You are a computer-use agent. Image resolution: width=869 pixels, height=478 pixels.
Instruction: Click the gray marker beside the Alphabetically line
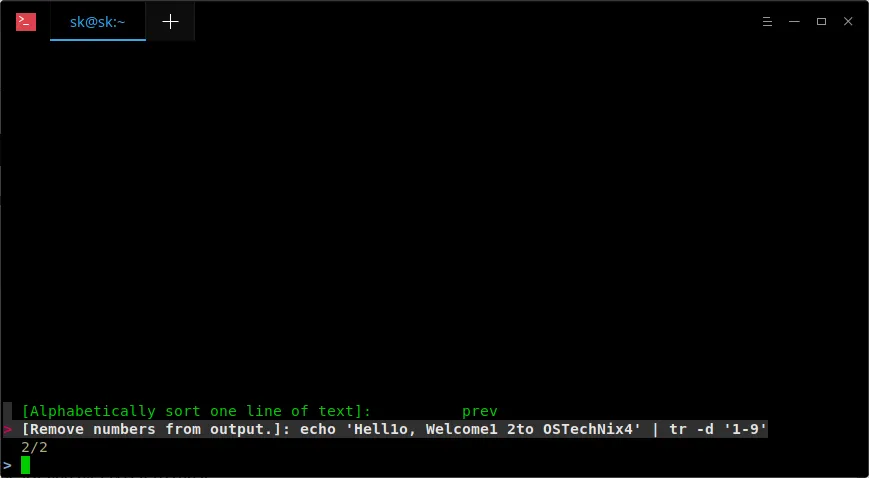tap(7, 411)
